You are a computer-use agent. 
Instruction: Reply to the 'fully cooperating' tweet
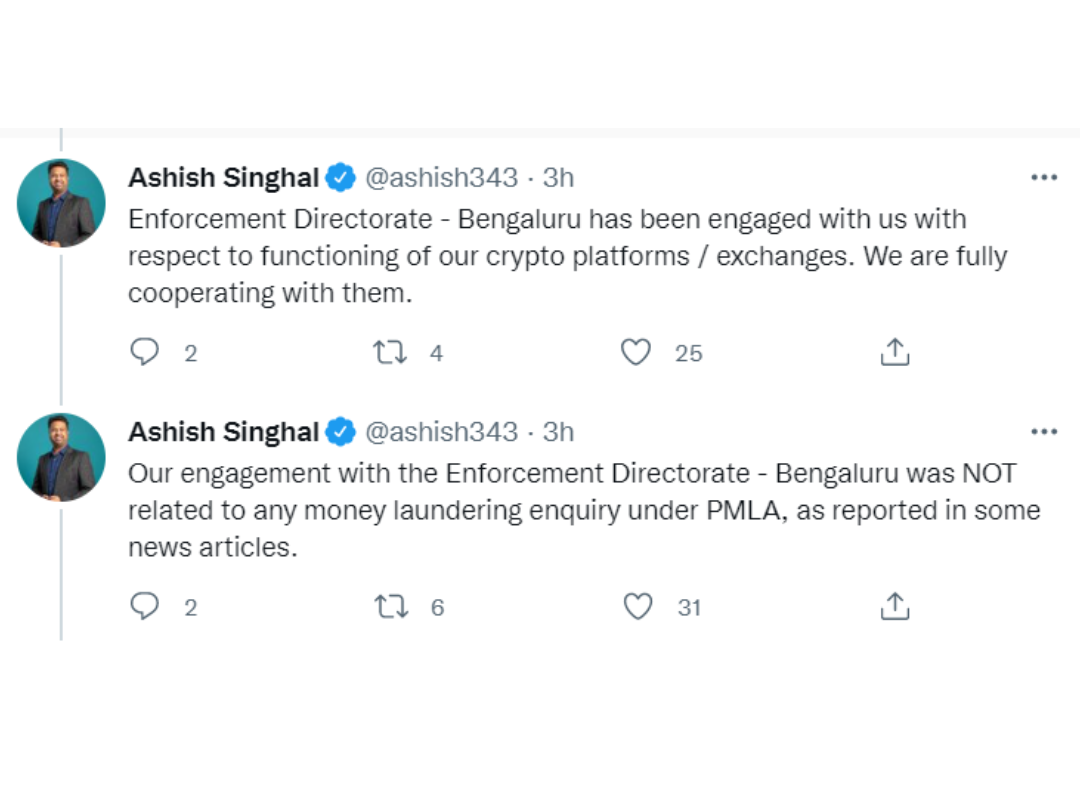146,352
